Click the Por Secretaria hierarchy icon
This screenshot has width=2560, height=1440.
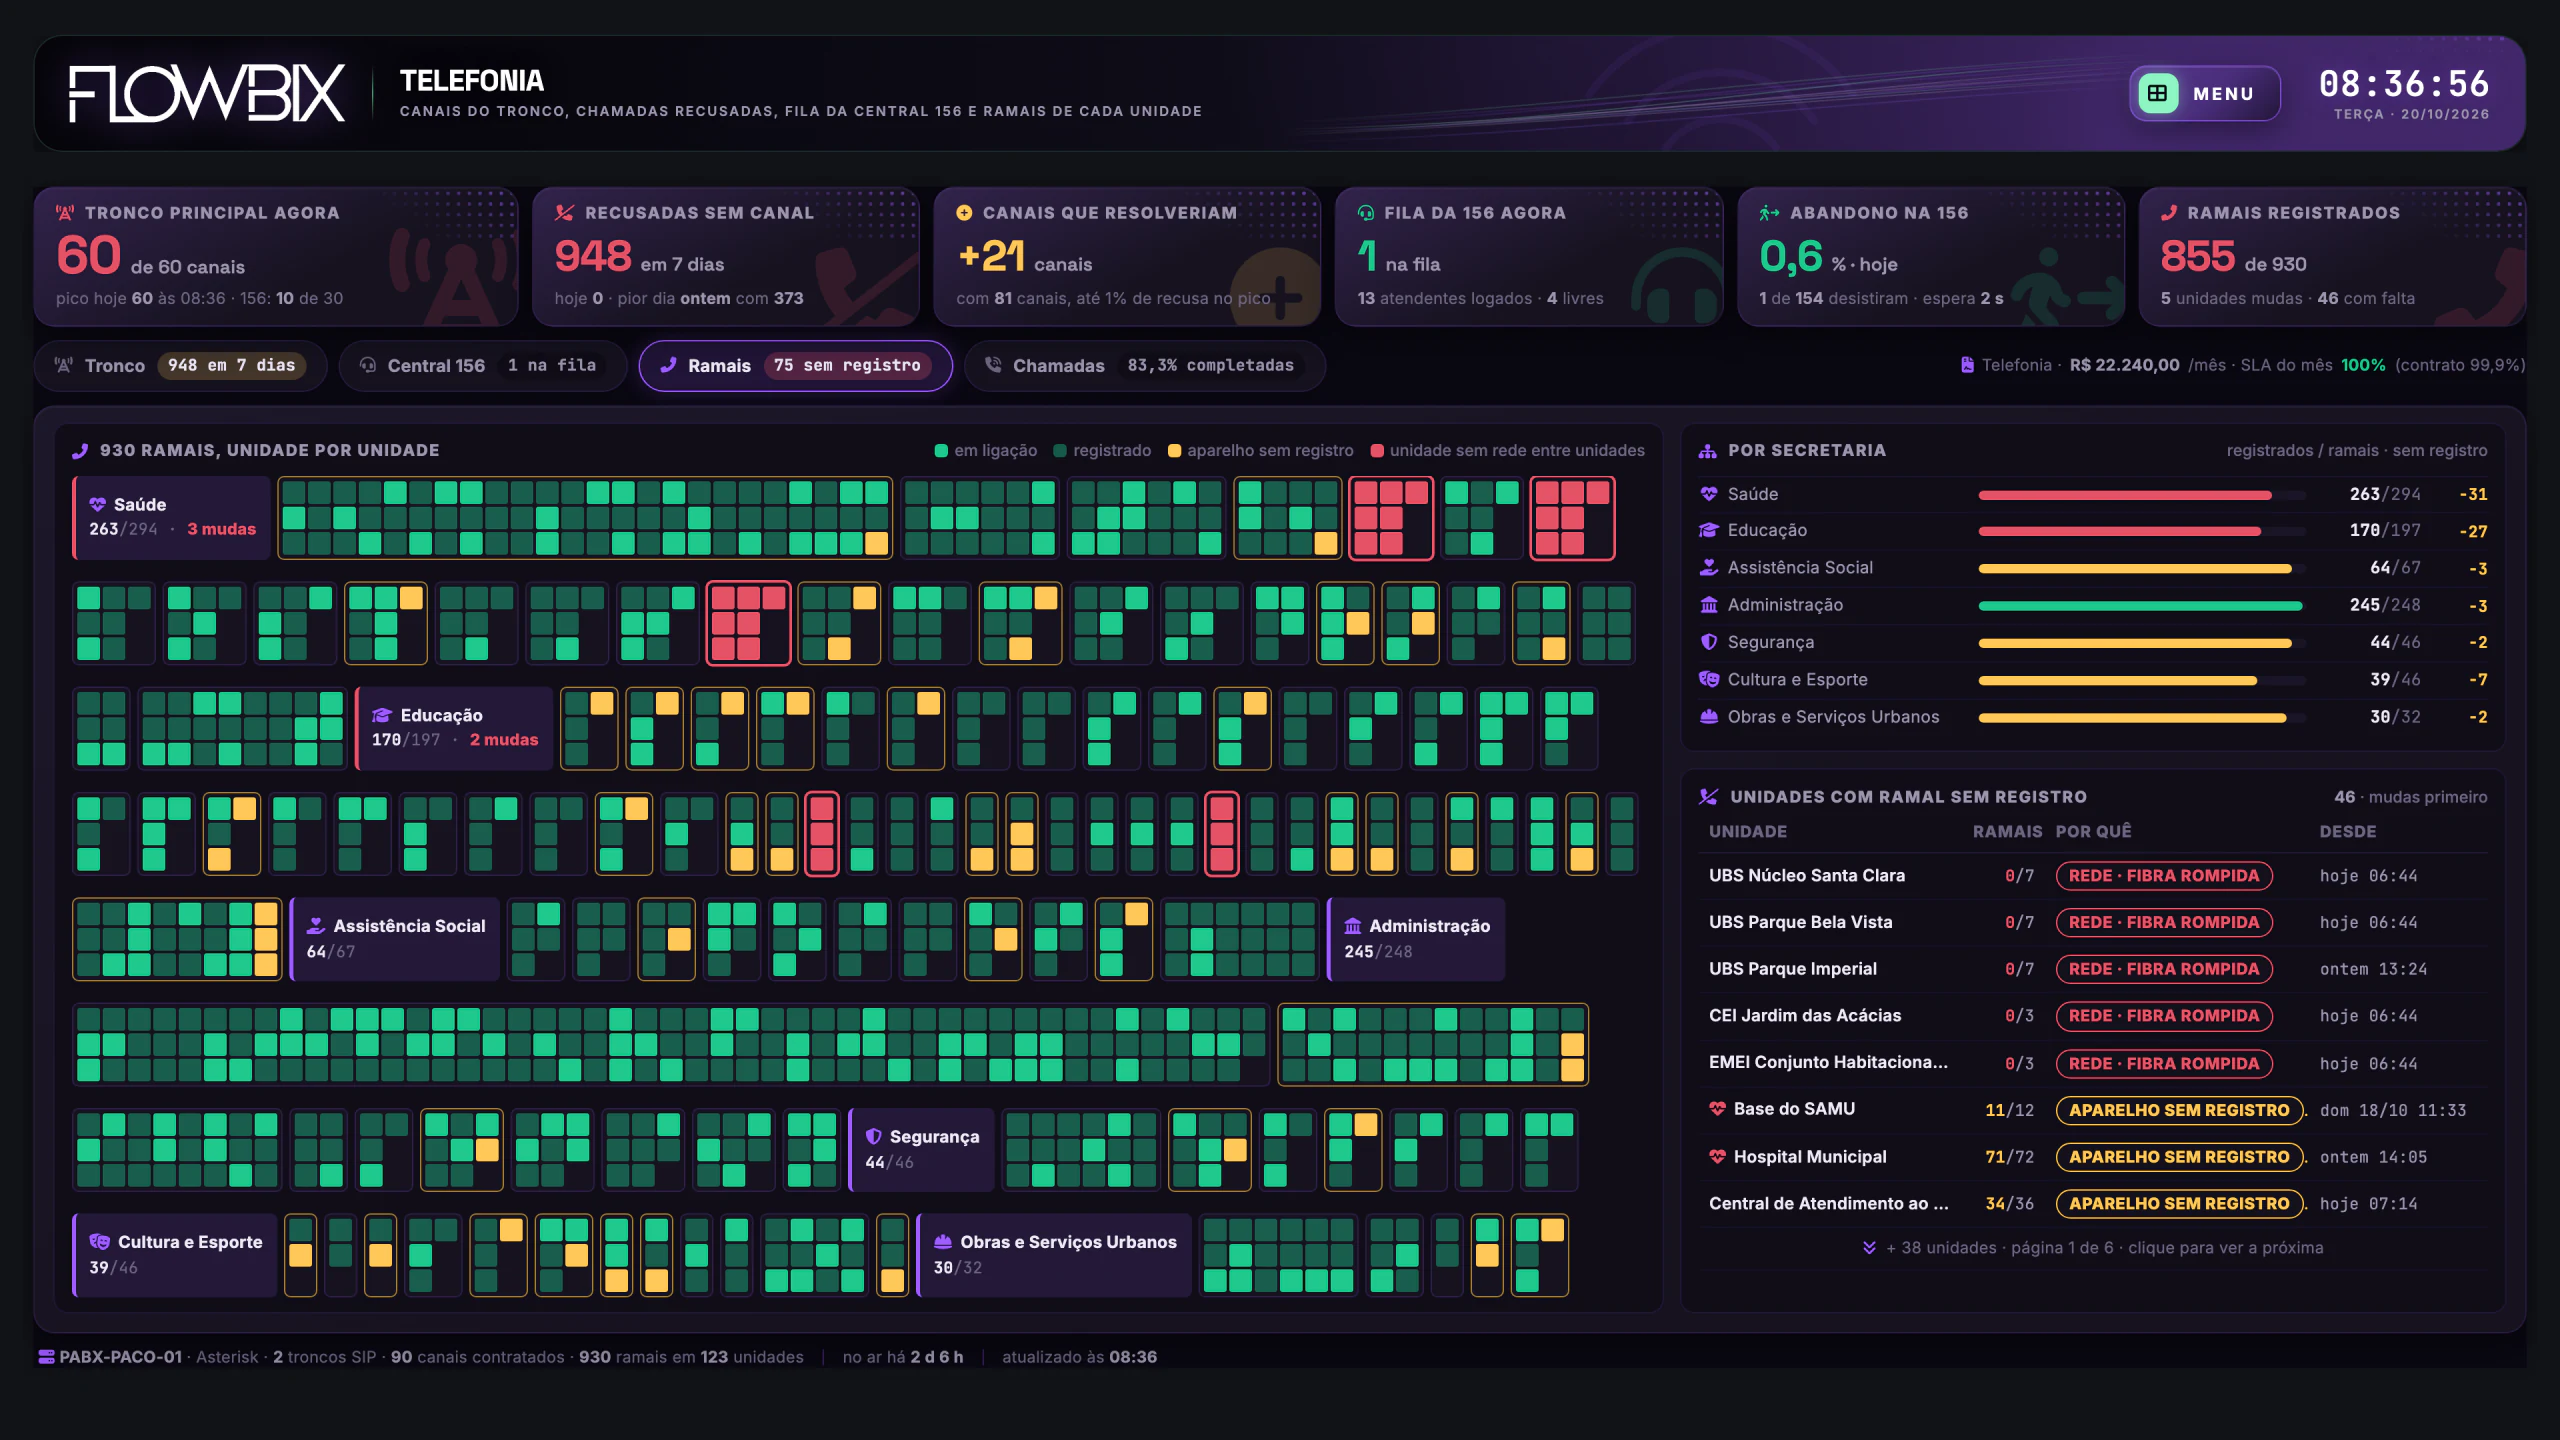[x=1708, y=451]
